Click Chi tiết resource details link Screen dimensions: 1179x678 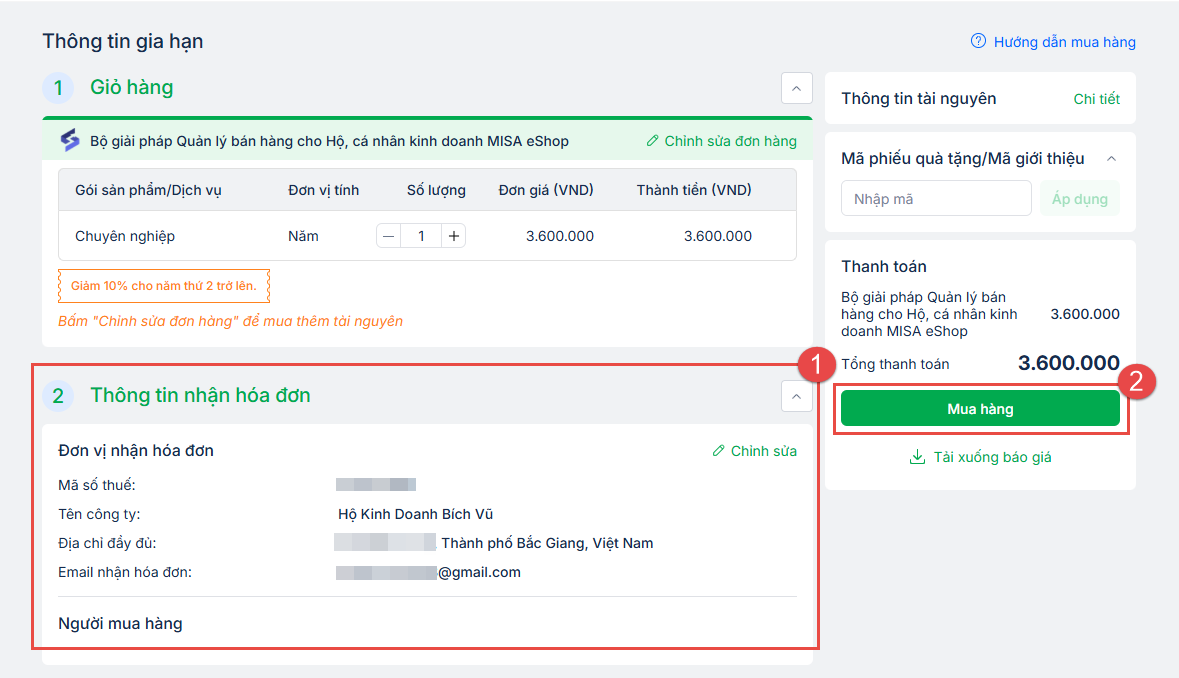(x=1096, y=99)
